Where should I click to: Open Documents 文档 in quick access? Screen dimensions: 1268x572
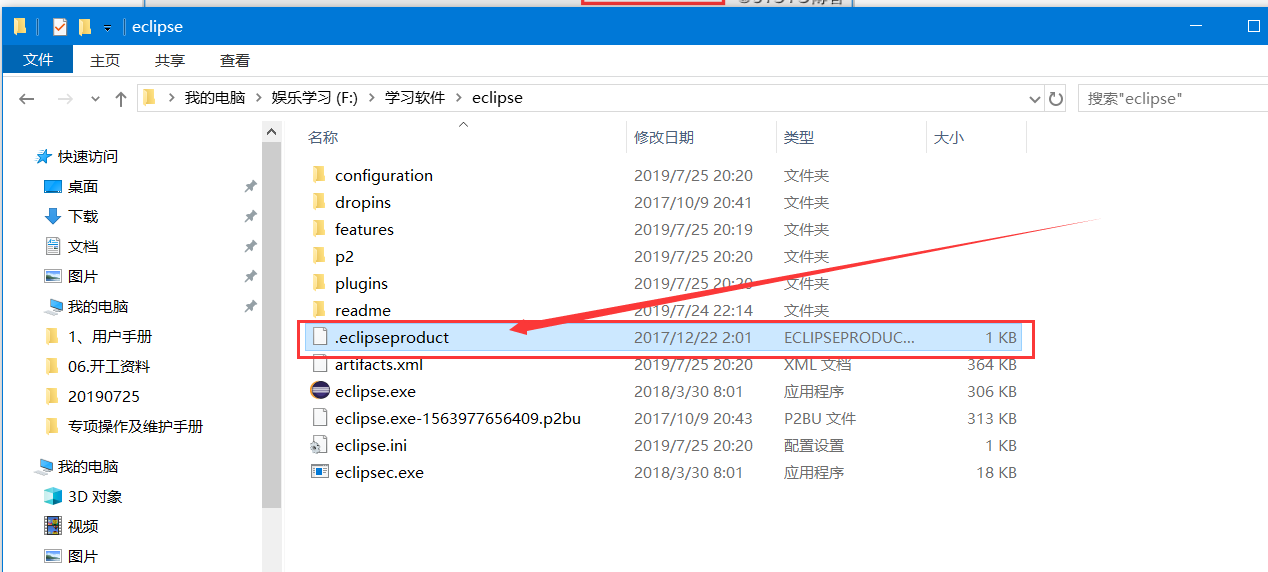[x=83, y=246]
